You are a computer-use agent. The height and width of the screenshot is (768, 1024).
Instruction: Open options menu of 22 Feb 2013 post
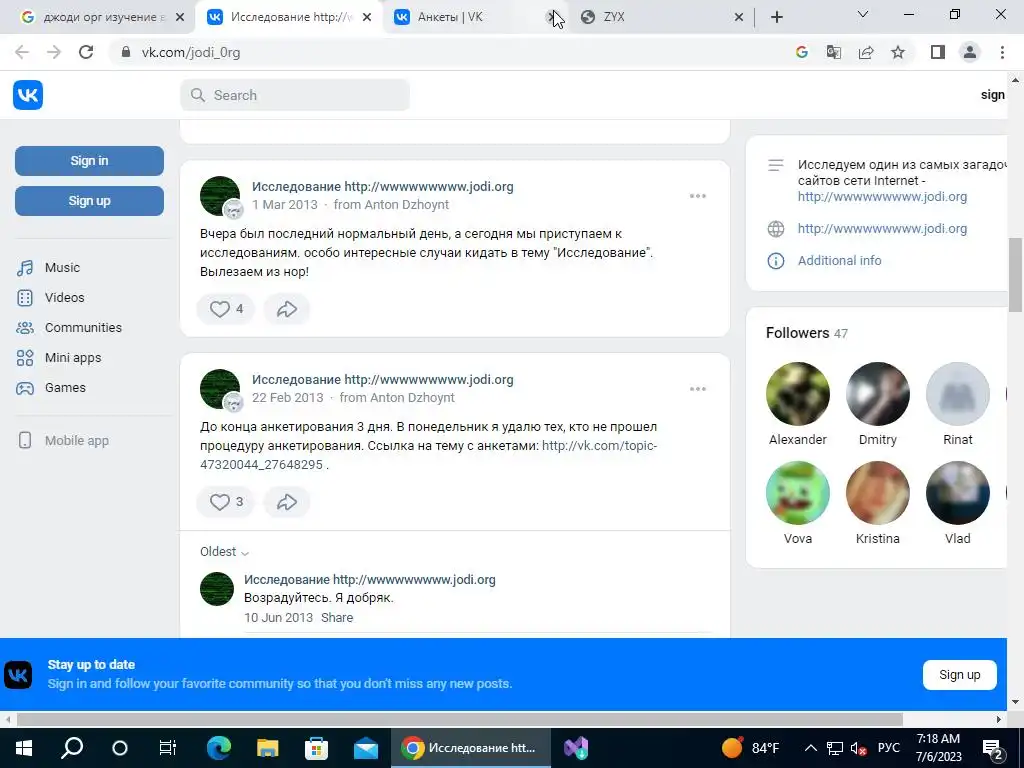click(x=697, y=389)
